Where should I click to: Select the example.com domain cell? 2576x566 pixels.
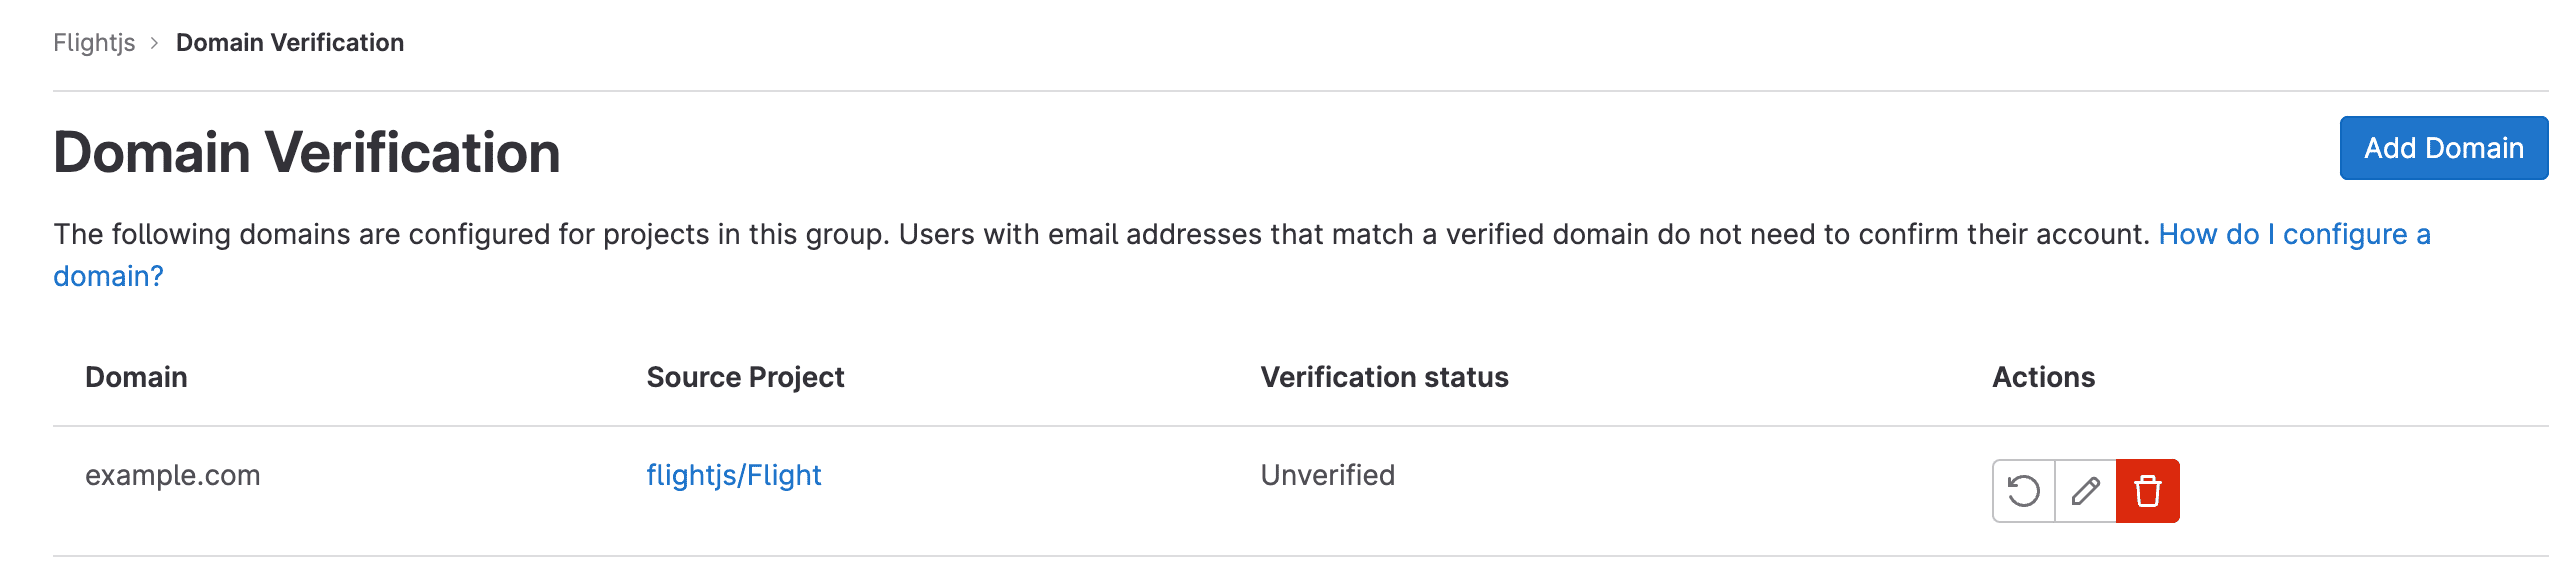point(172,475)
